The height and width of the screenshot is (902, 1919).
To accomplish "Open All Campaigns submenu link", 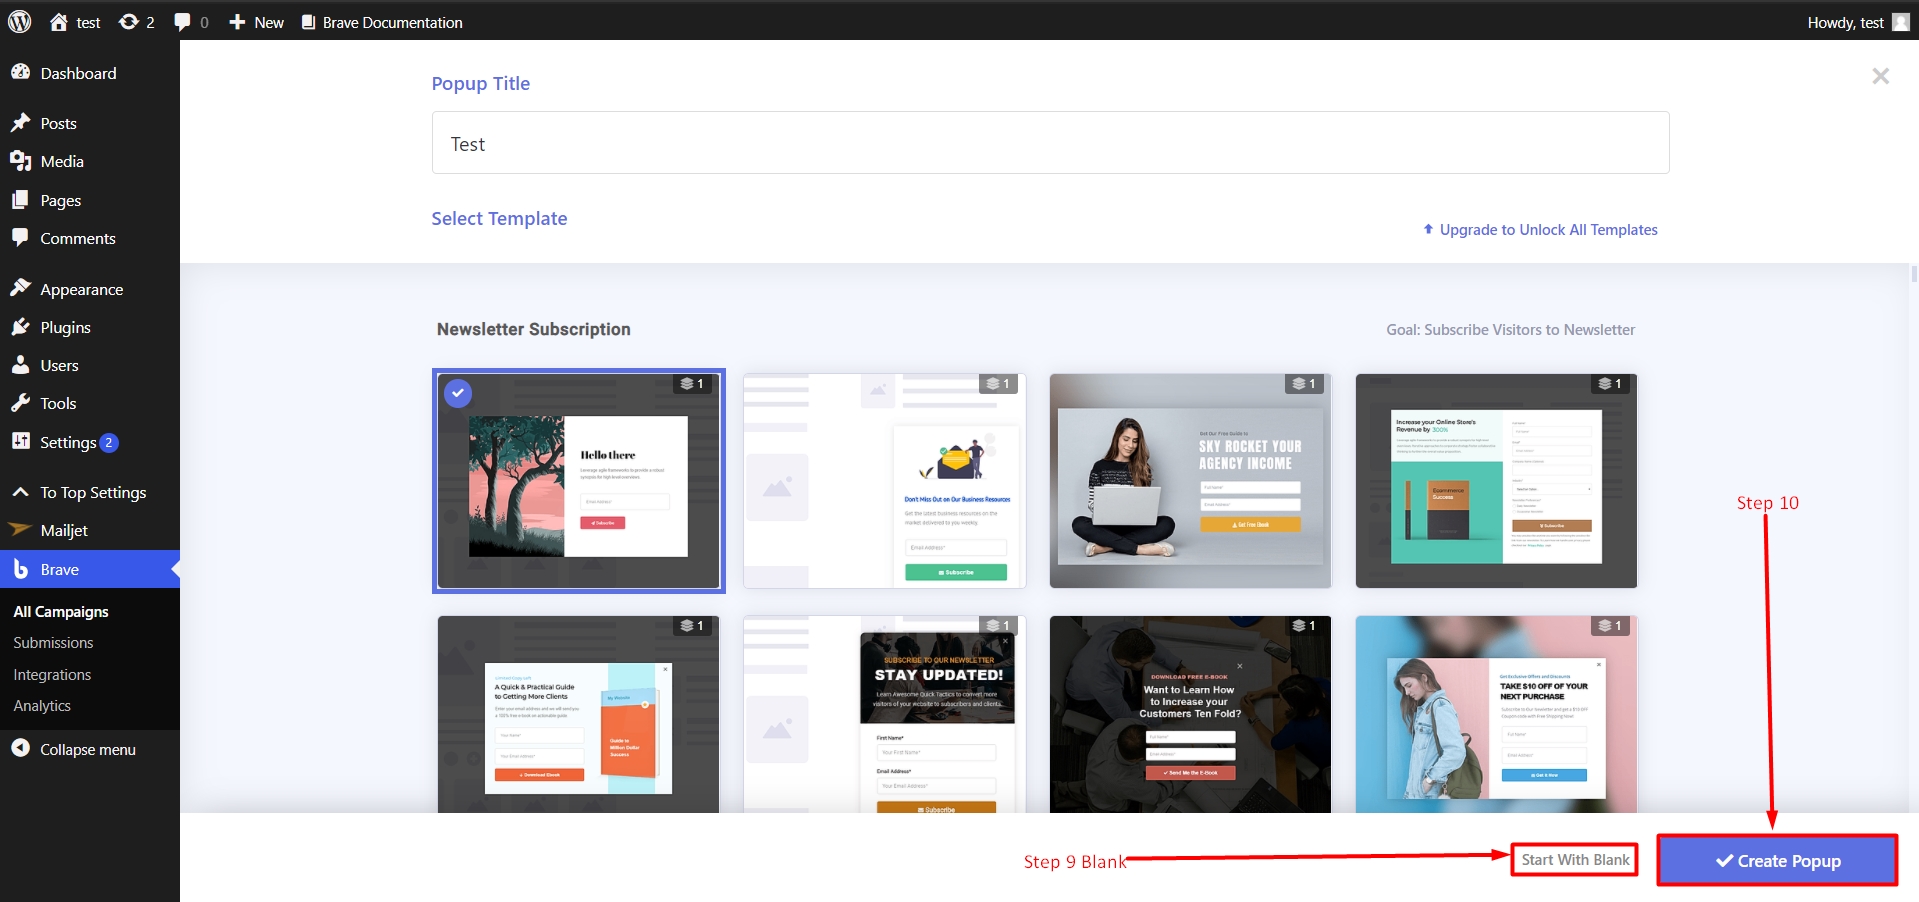I will tap(61, 611).
